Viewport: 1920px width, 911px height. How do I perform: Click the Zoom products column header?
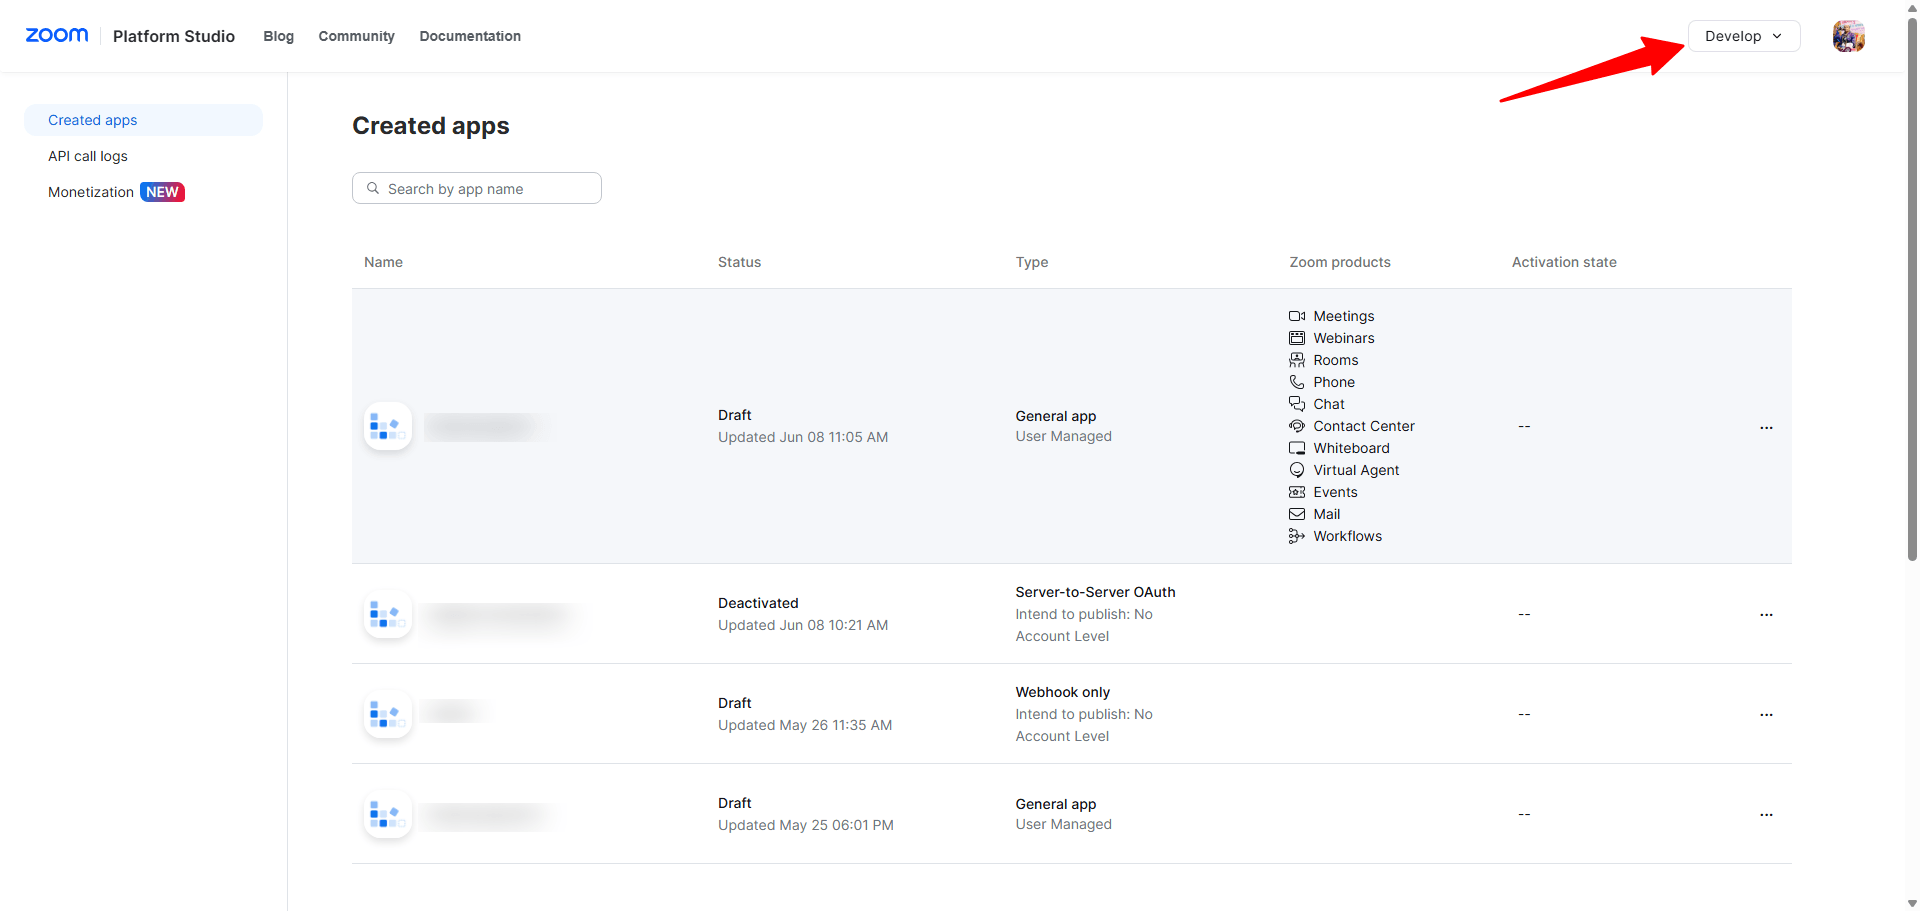pos(1340,262)
